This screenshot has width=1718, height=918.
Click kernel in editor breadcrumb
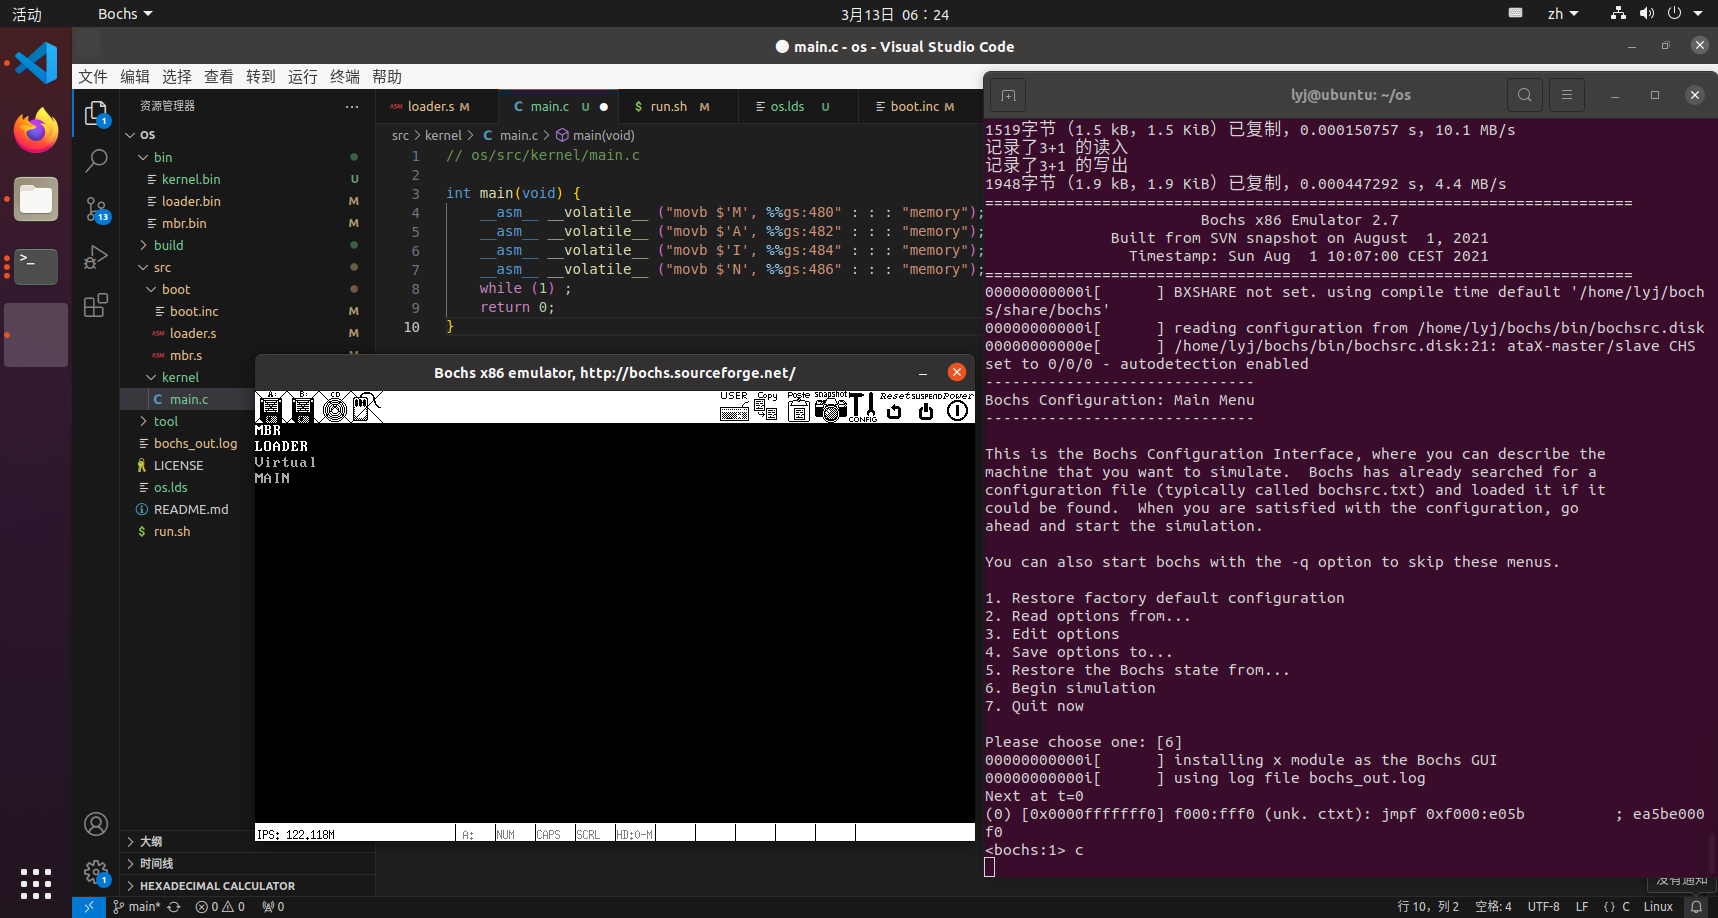[443, 136]
